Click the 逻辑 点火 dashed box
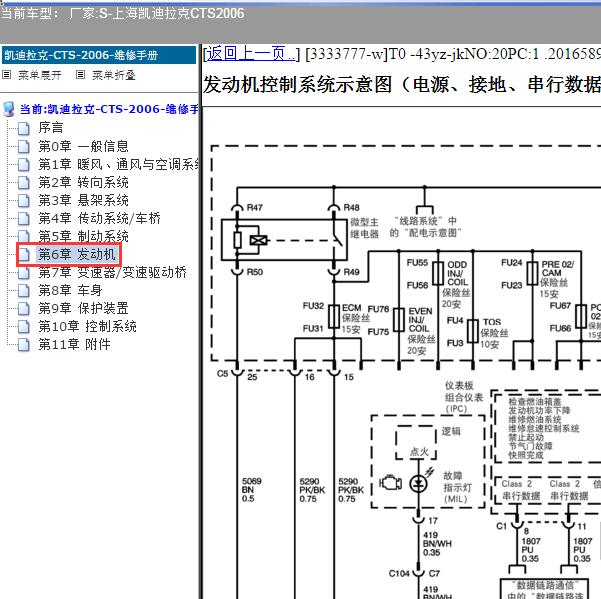 pyautogui.click(x=416, y=442)
